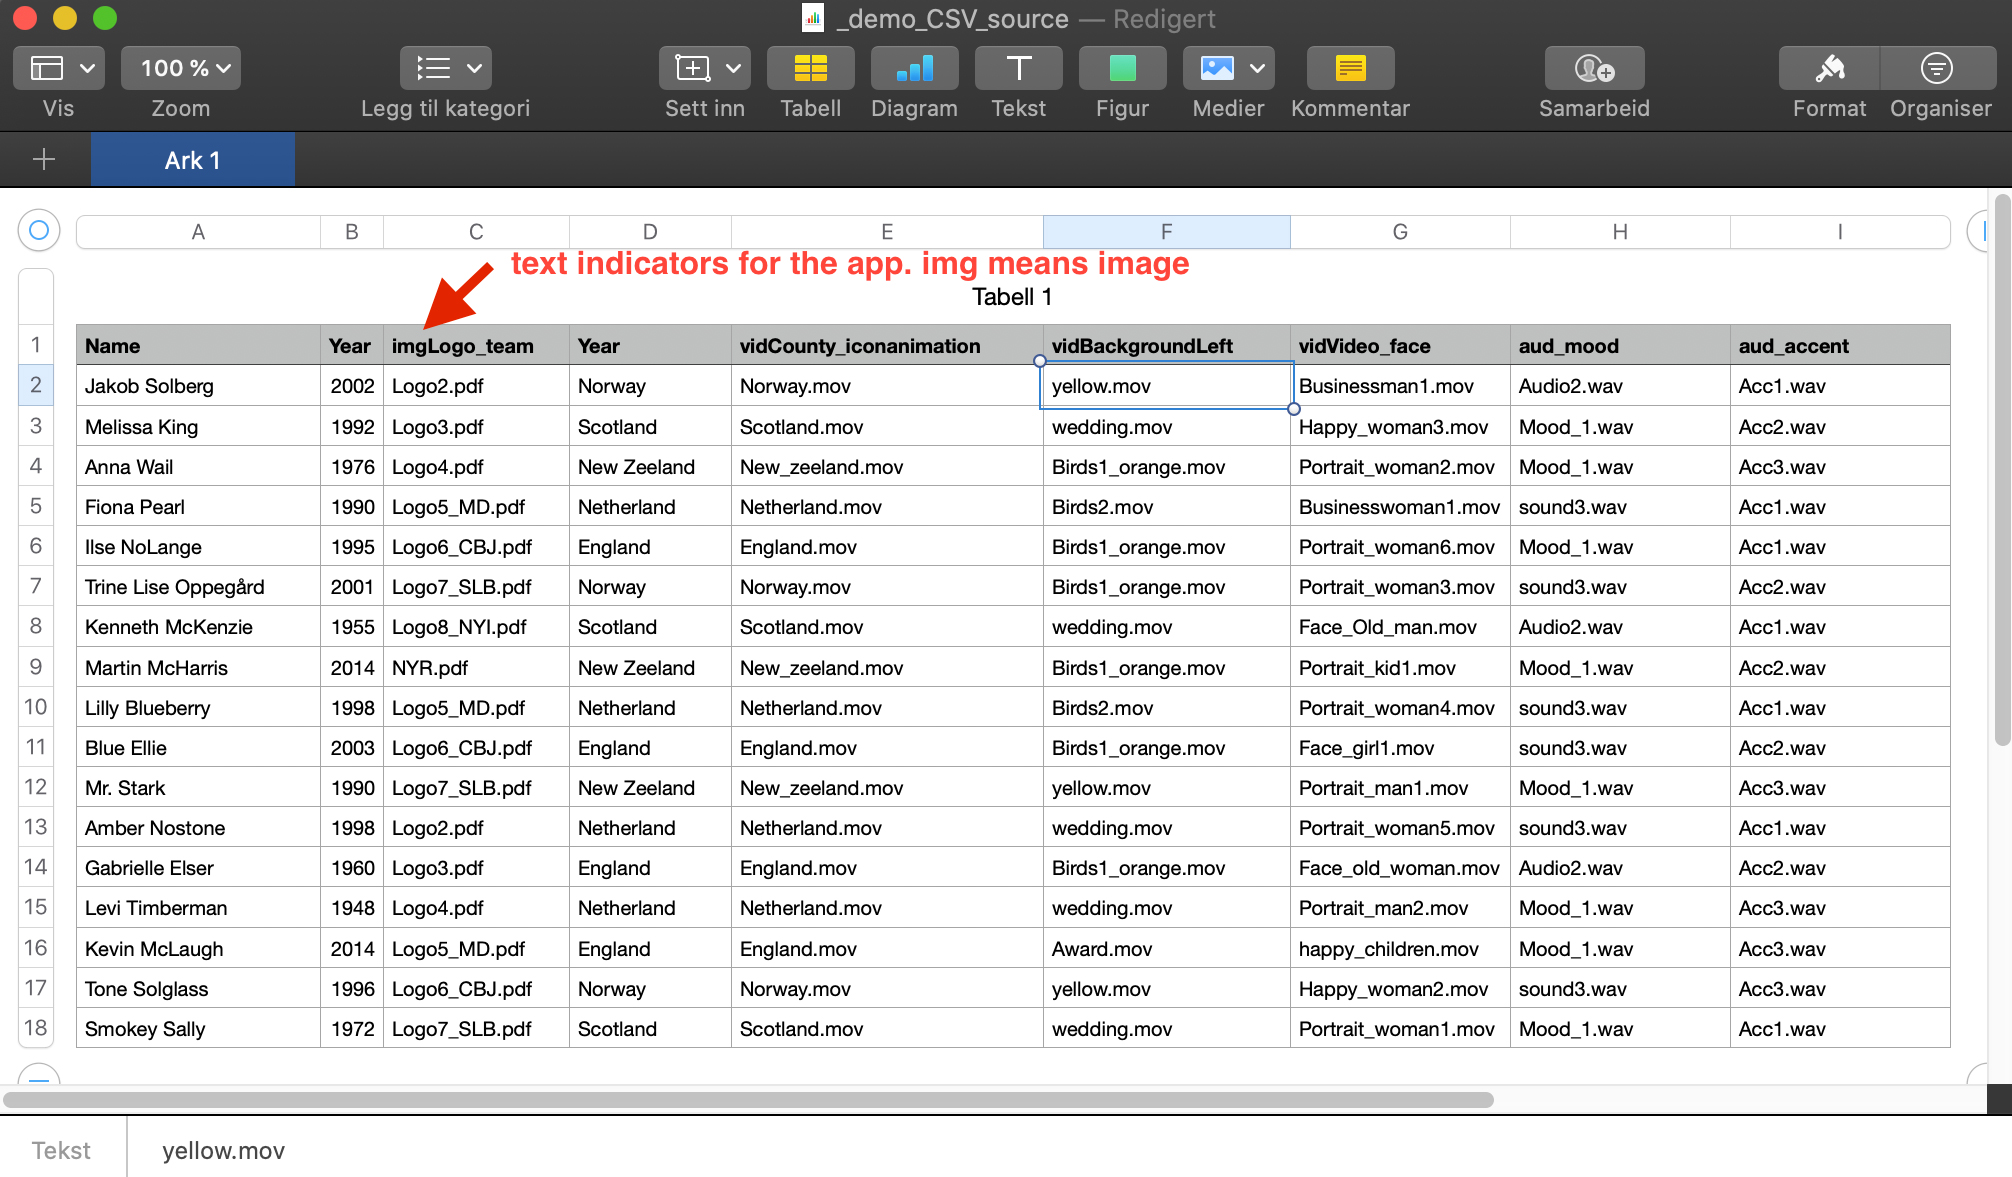Select cell Kevin McLaugh
Viewport: 2012px width, 1177px height.
198,949
